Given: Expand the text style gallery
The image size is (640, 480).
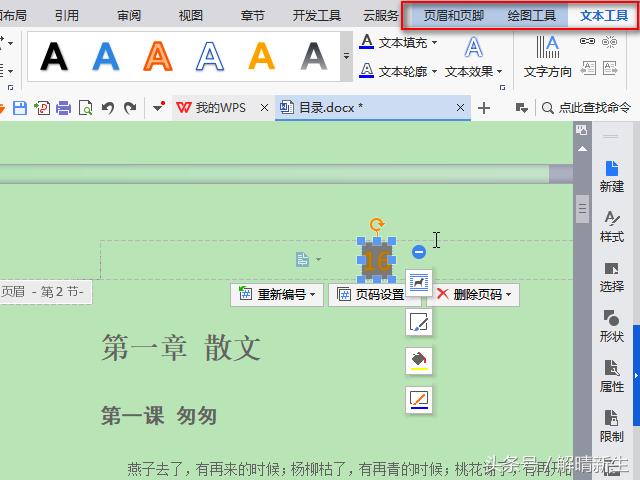Looking at the screenshot, I should click(347, 56).
